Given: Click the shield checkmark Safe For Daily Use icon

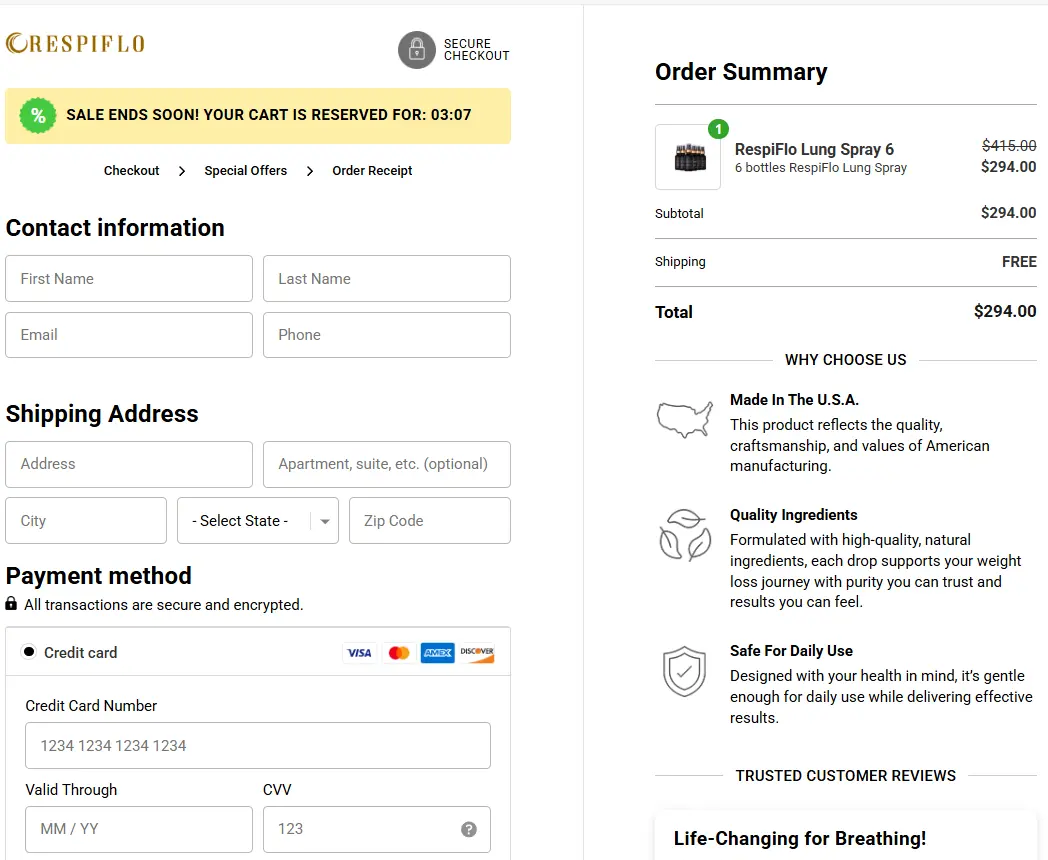Looking at the screenshot, I should pyautogui.click(x=684, y=671).
